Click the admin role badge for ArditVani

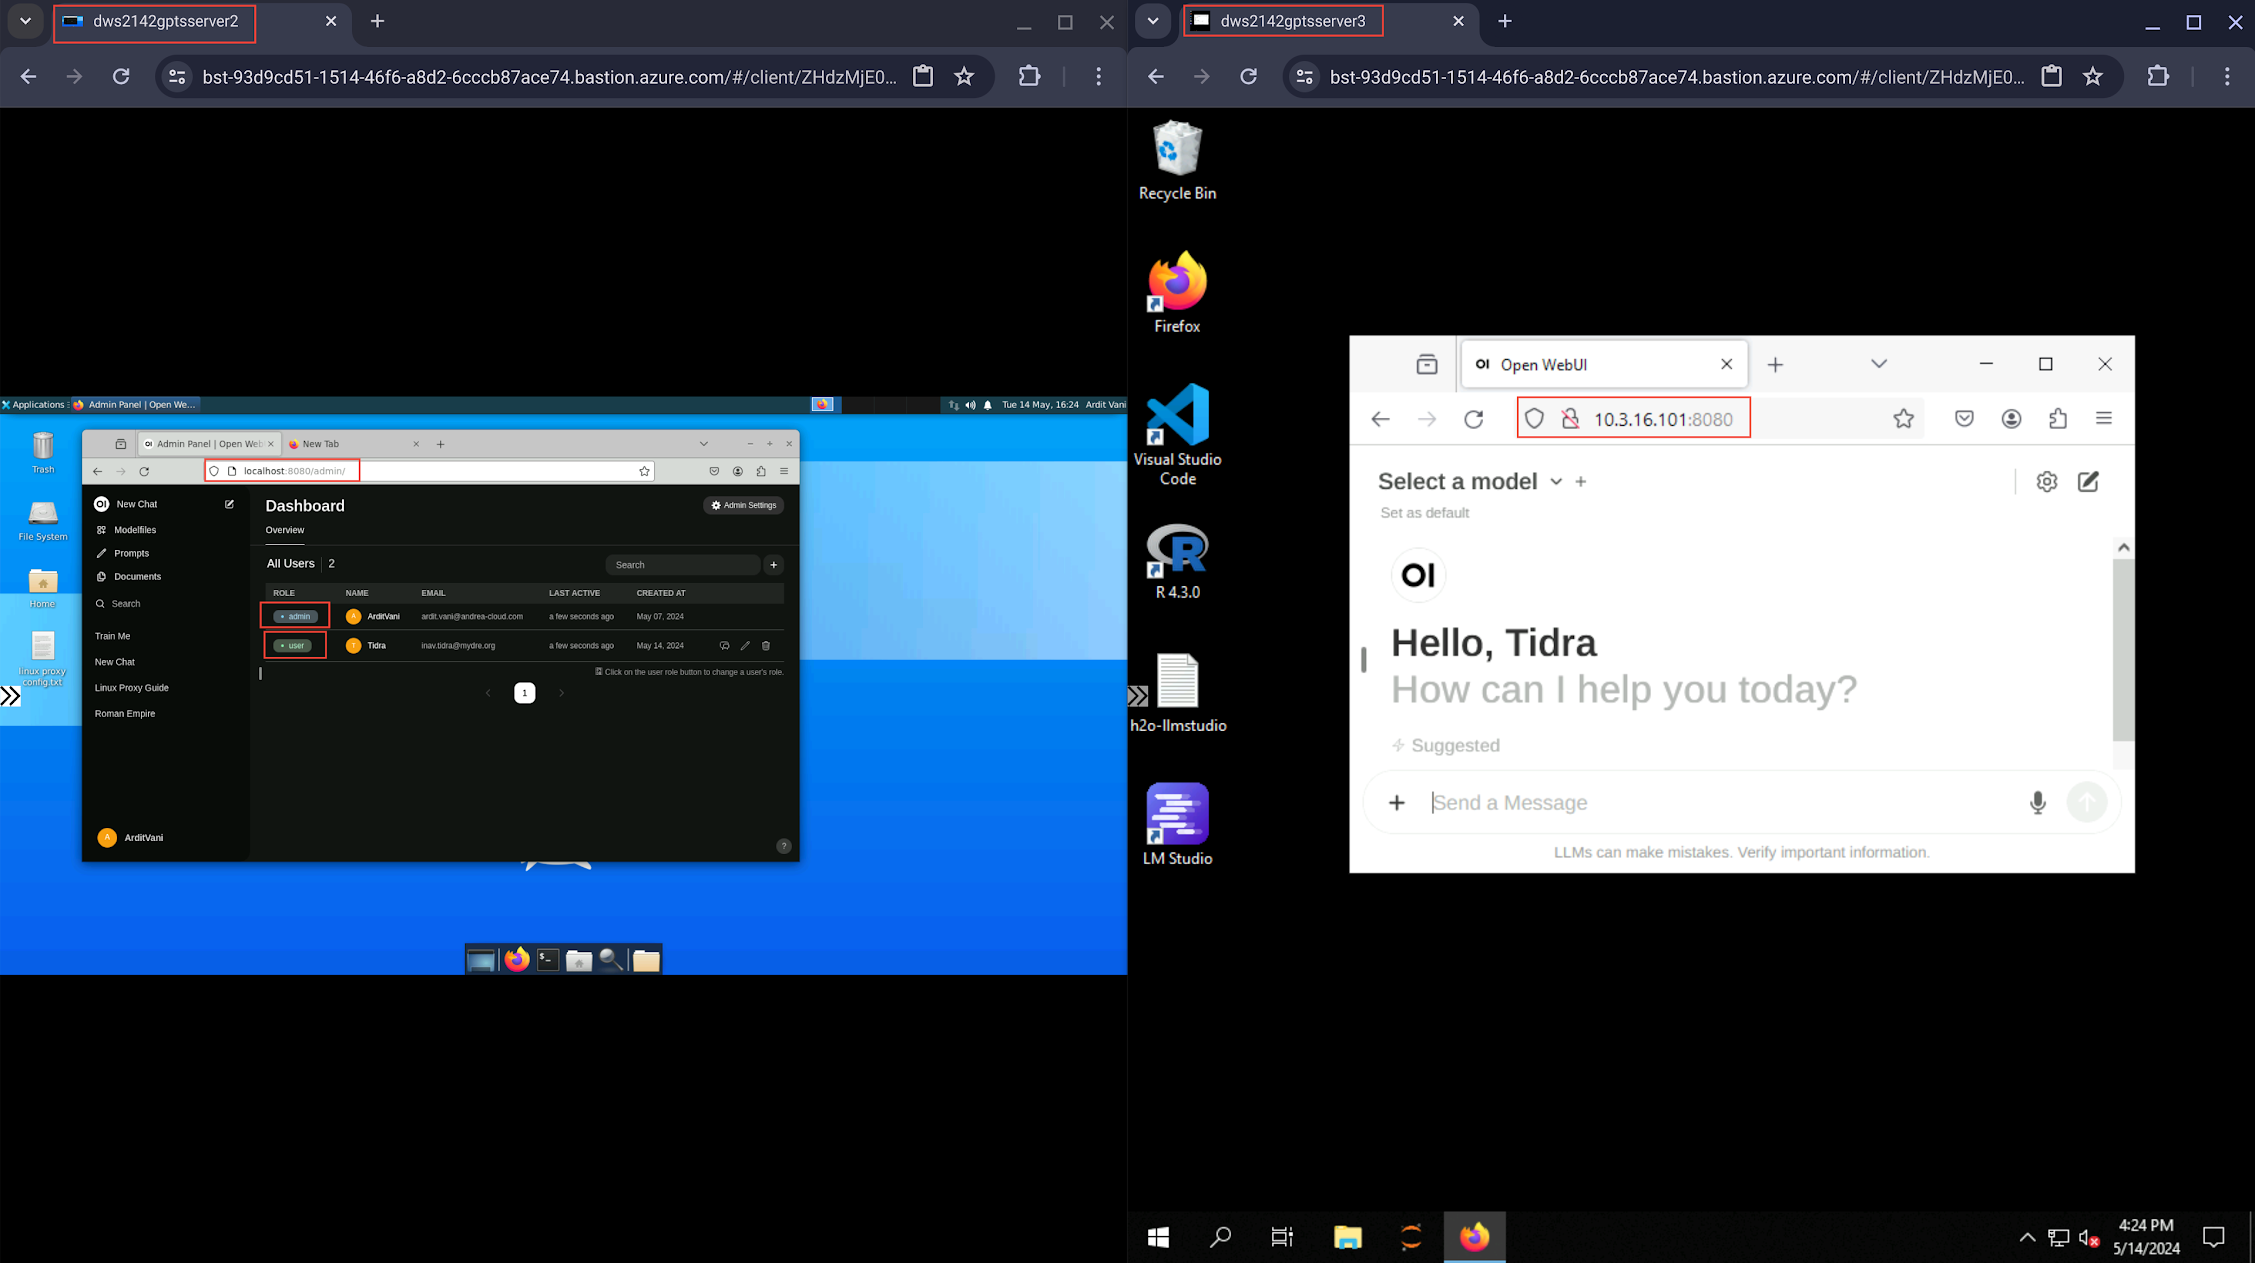click(x=296, y=616)
